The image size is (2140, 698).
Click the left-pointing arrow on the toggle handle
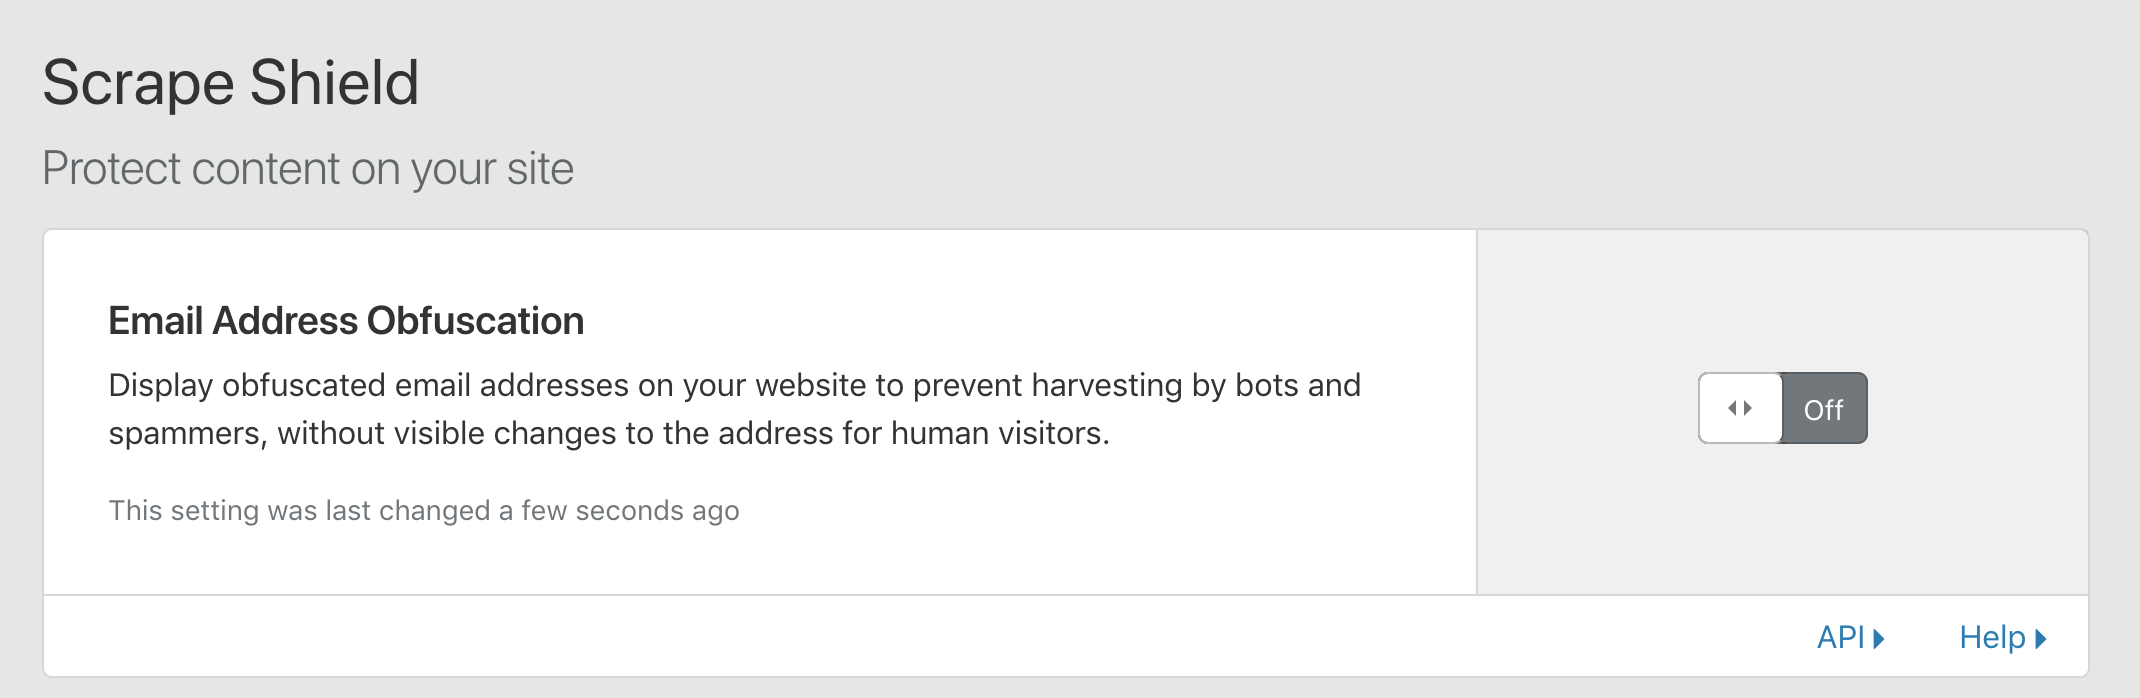[1732, 408]
